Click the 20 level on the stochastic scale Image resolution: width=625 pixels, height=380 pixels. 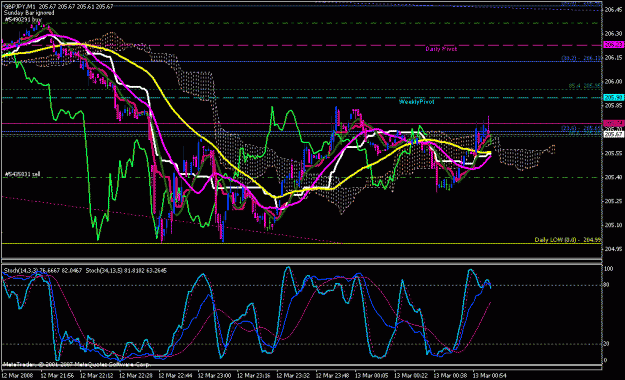(607, 344)
